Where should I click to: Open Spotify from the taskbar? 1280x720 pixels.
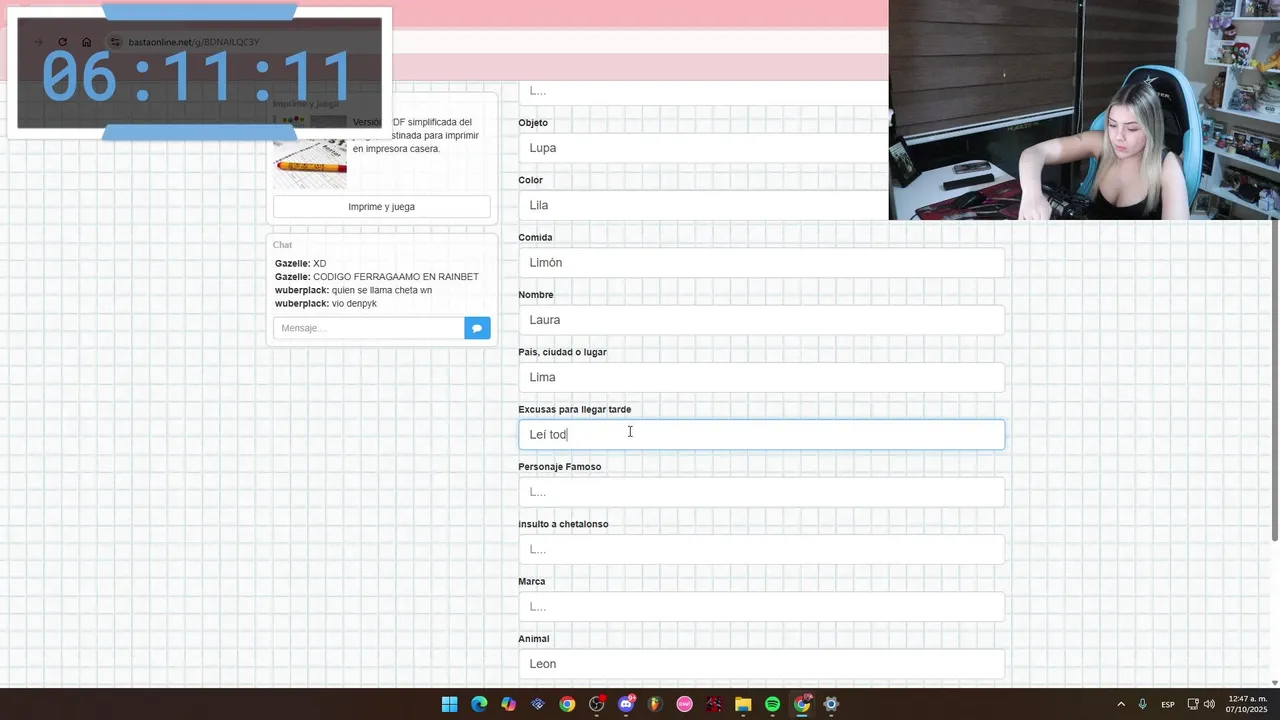(x=773, y=704)
